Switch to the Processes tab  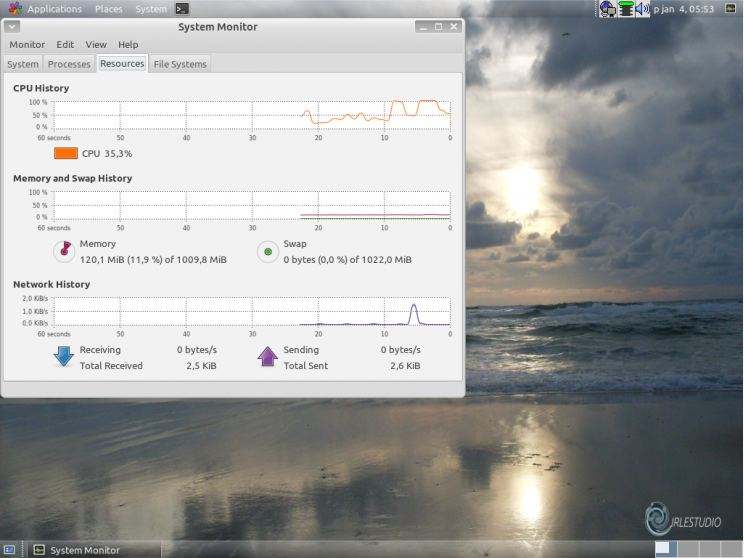pyautogui.click(x=69, y=64)
